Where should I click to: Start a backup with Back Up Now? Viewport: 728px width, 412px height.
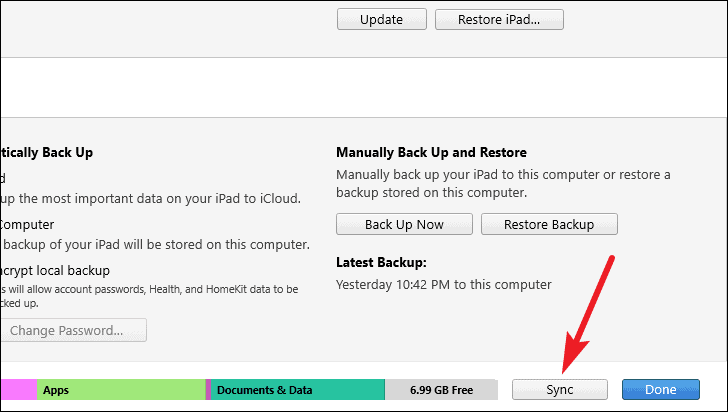404,224
